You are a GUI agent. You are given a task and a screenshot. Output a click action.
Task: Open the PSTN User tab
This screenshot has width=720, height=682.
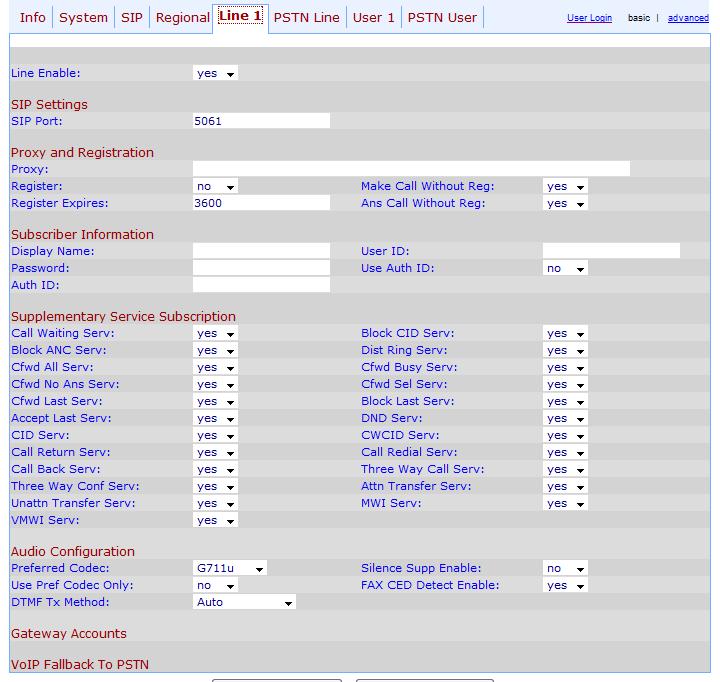click(442, 17)
